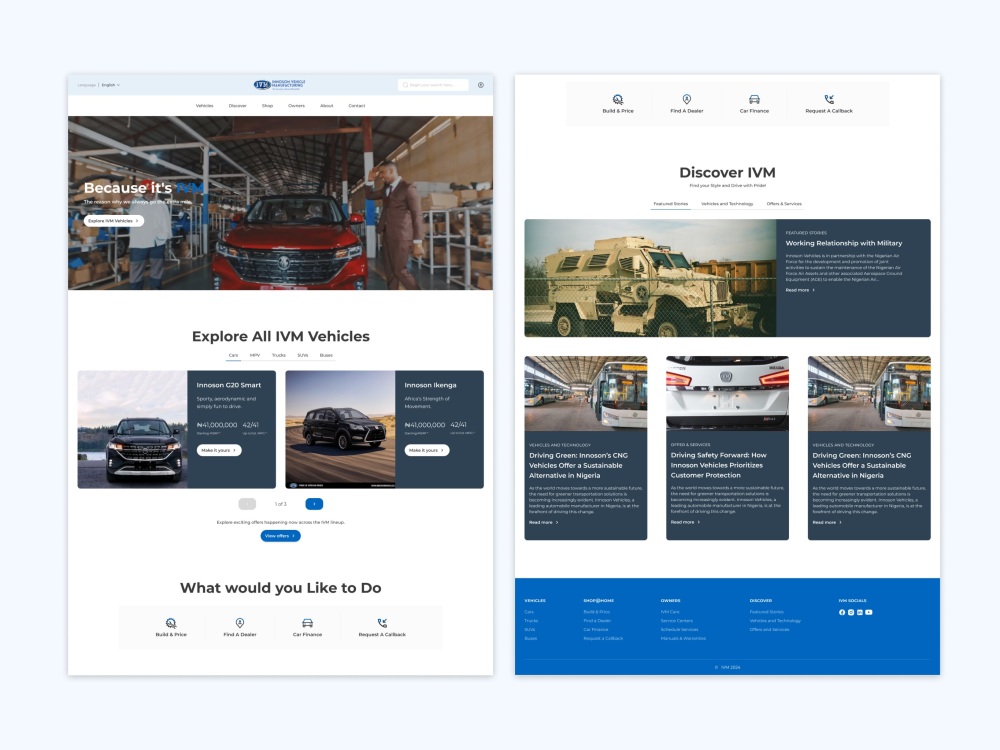The height and width of the screenshot is (750, 1000).
Task: Select the Buses tab under Explore All IVM Vehicles
Action: (327, 355)
